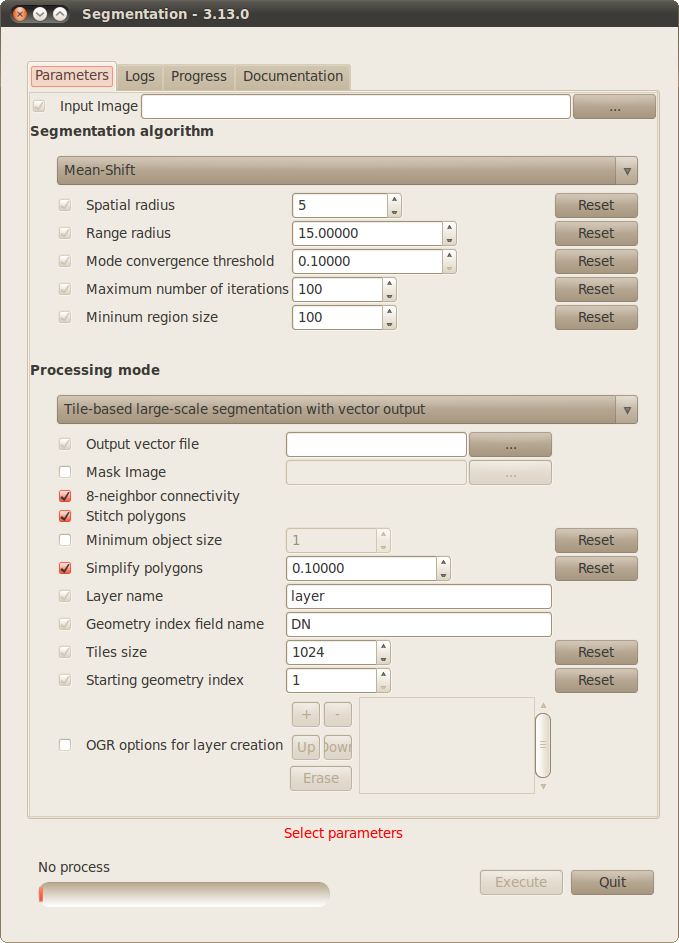
Task: Browse for the Output vector file
Action: tap(510, 444)
